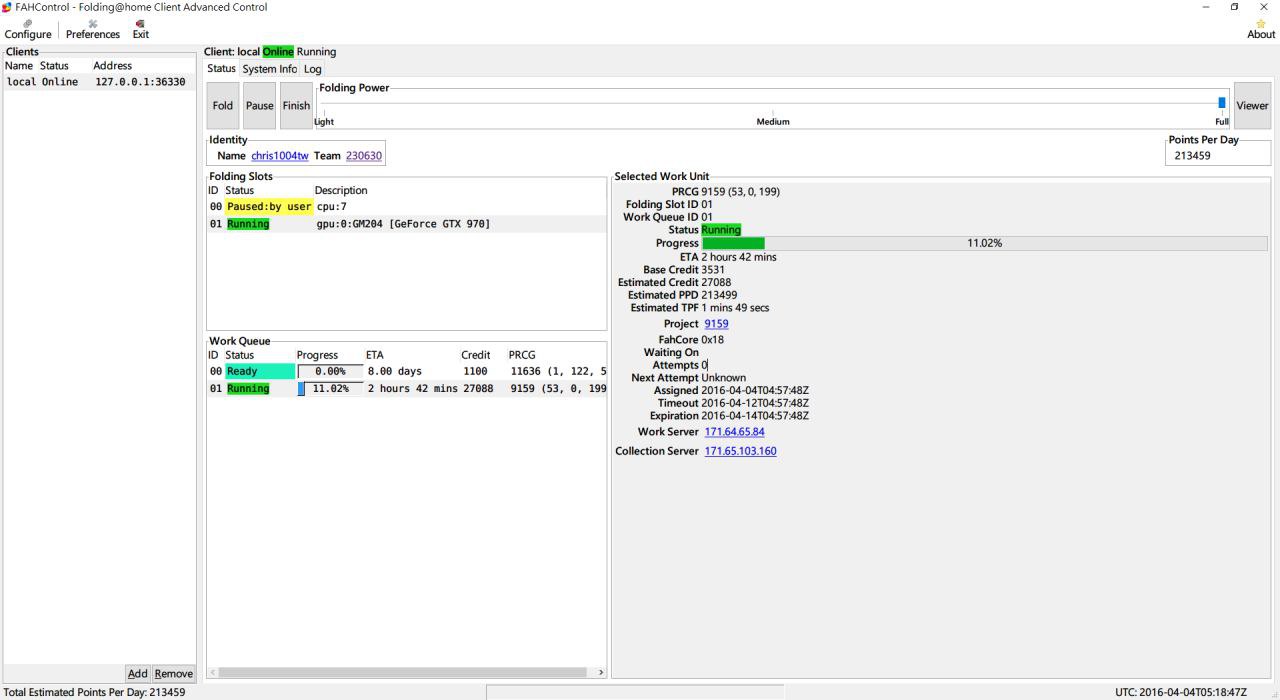
Task: Click the Folding Slots Description column header
Action: [x=341, y=190]
